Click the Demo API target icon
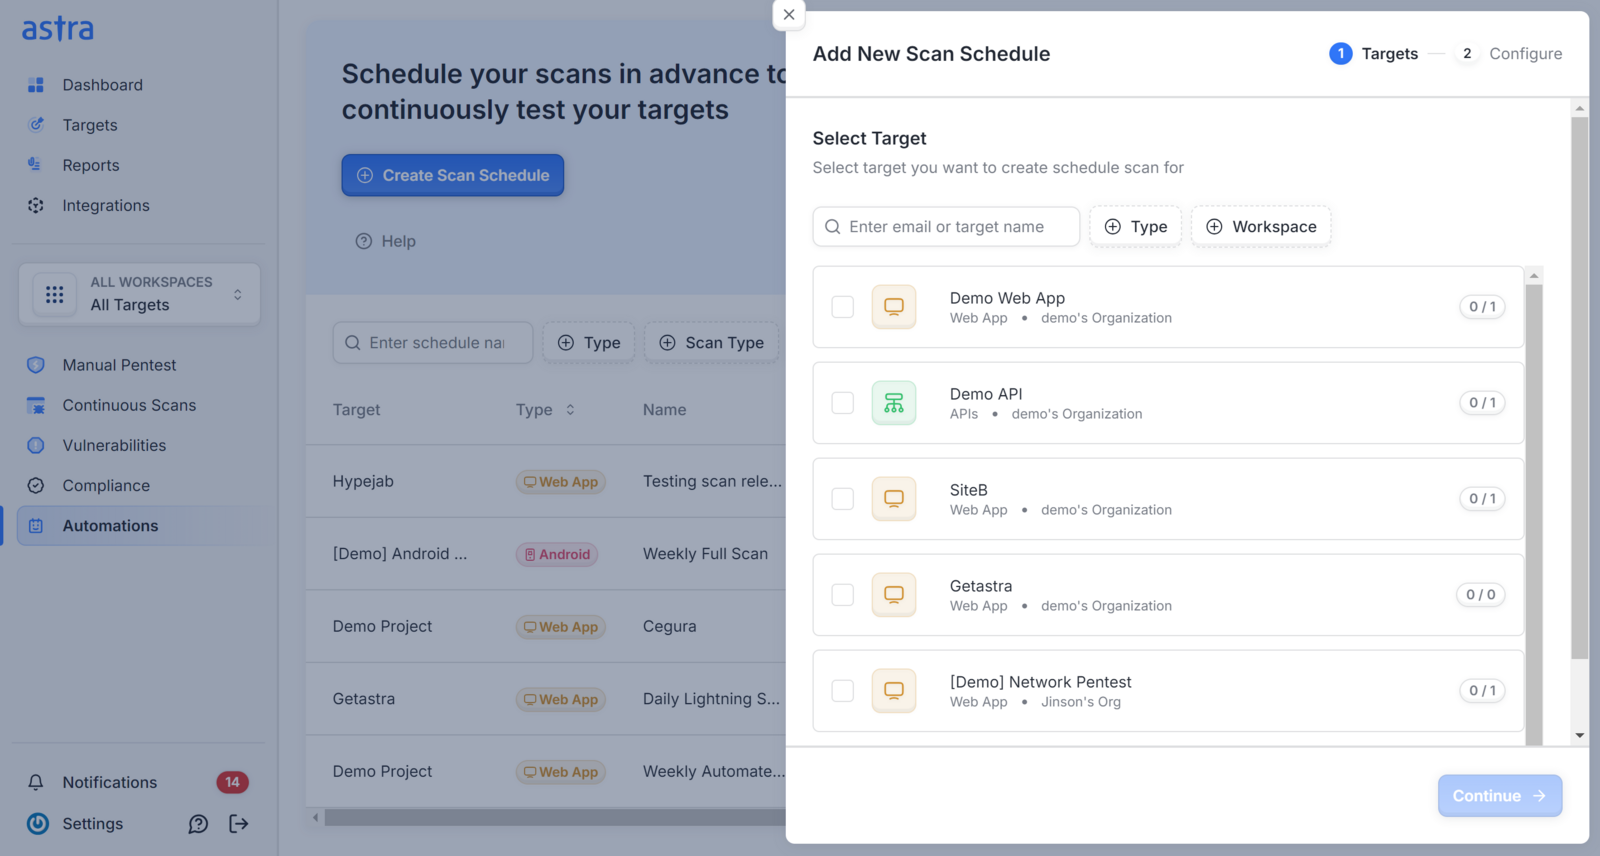The image size is (1600, 856). click(894, 403)
